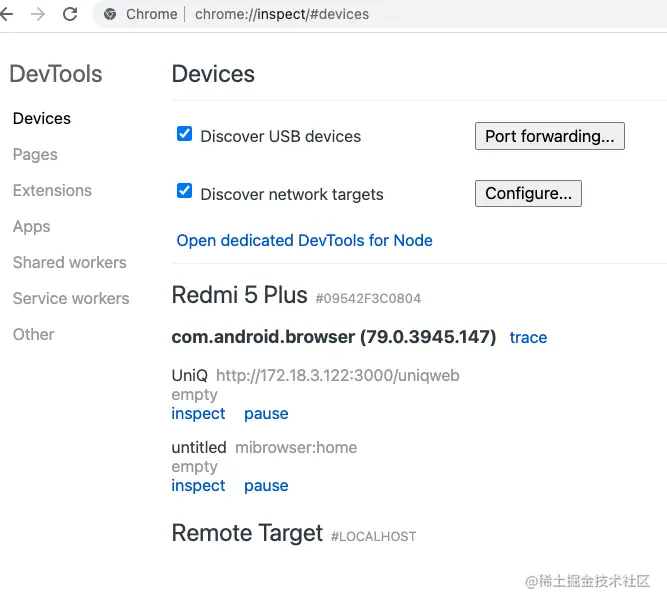
Task: Select Devices in the DevTools sidebar
Action: pyautogui.click(x=42, y=118)
